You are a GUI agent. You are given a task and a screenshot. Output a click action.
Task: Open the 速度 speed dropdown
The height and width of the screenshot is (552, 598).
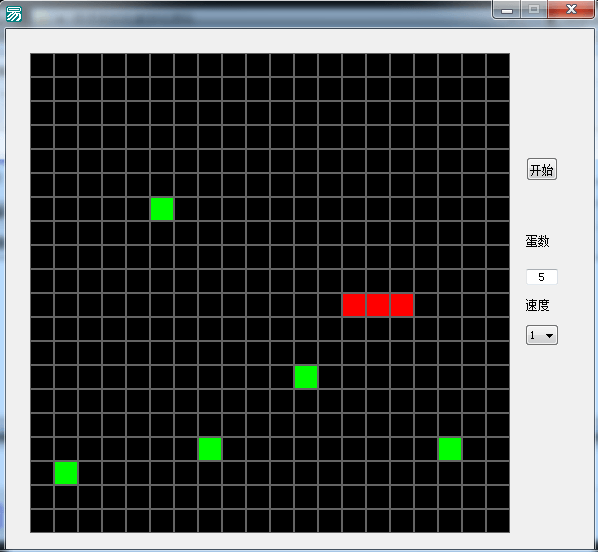pos(542,335)
